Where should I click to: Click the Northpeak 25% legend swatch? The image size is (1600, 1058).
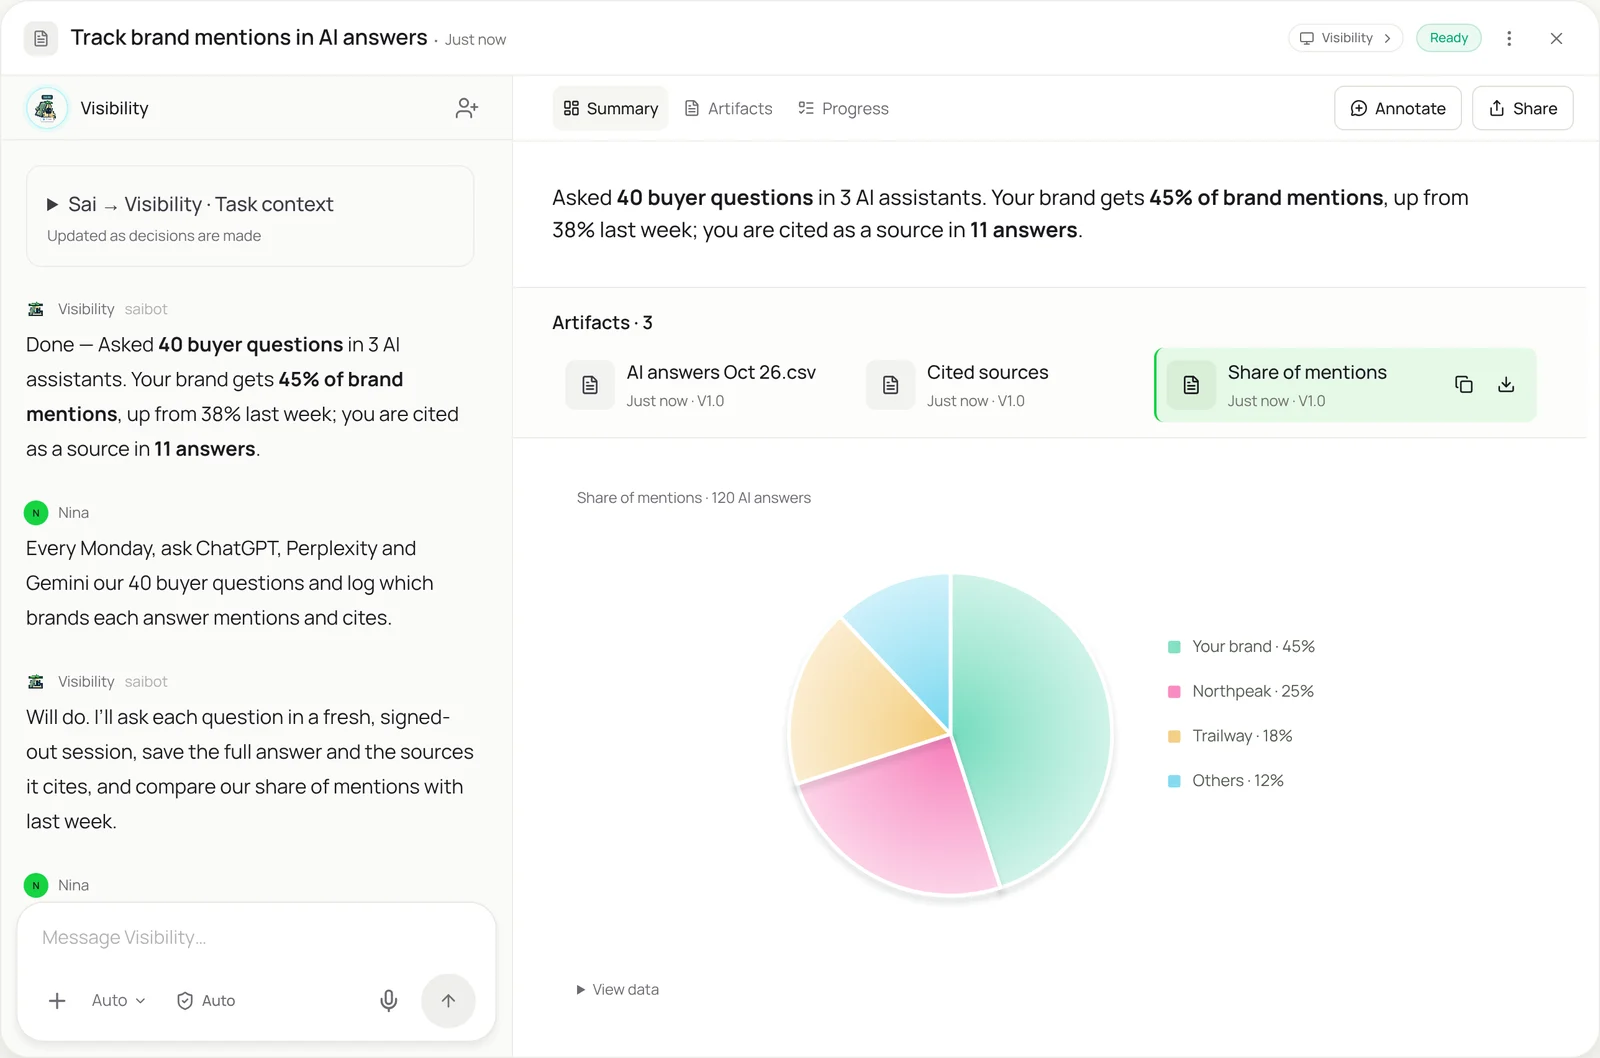pos(1174,692)
